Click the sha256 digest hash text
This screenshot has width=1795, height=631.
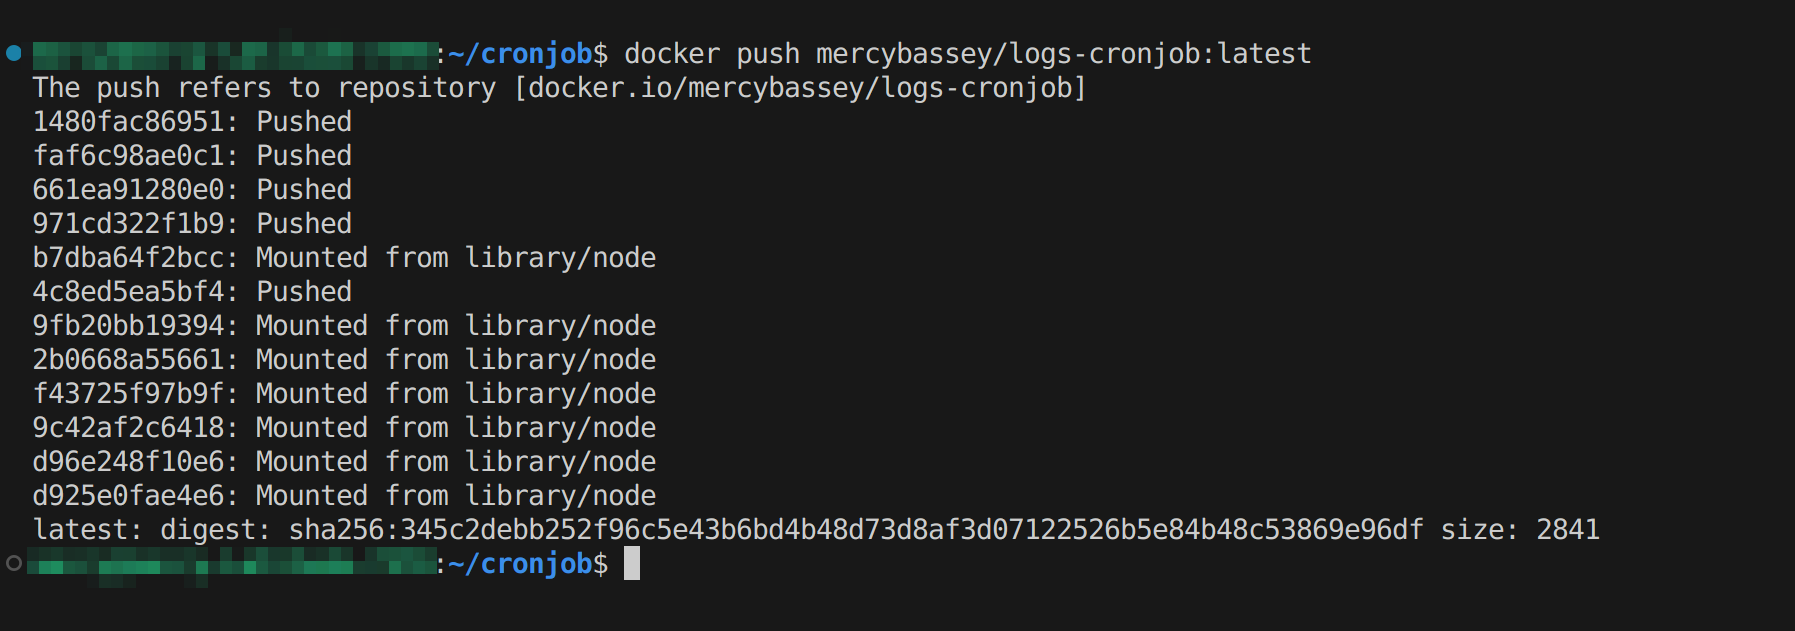[856, 530]
